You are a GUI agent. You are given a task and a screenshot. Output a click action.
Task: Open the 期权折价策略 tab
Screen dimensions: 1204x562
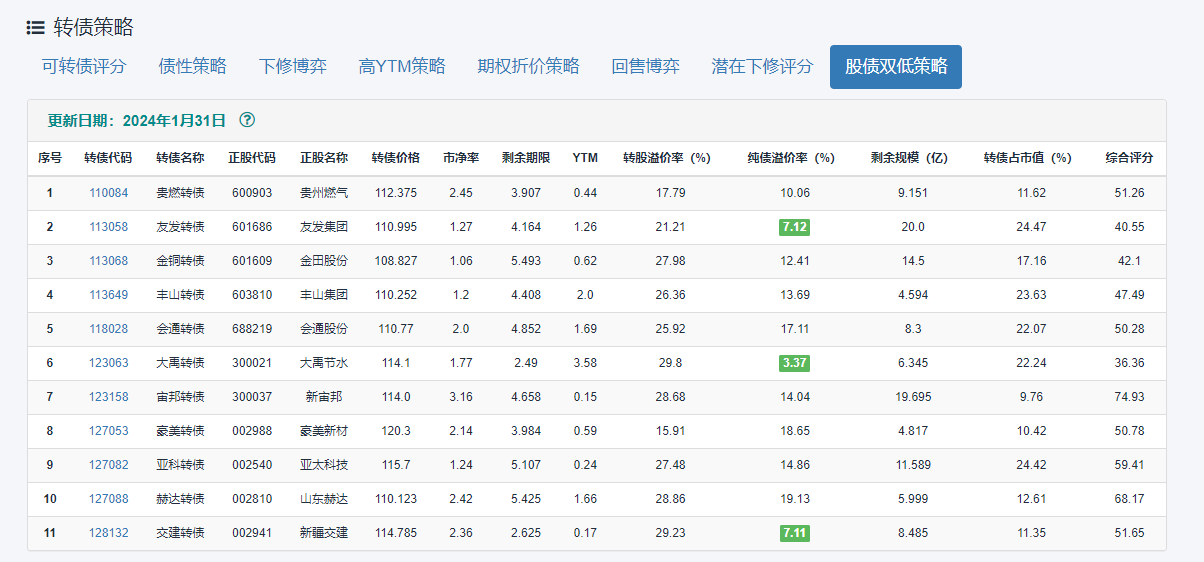[528, 67]
